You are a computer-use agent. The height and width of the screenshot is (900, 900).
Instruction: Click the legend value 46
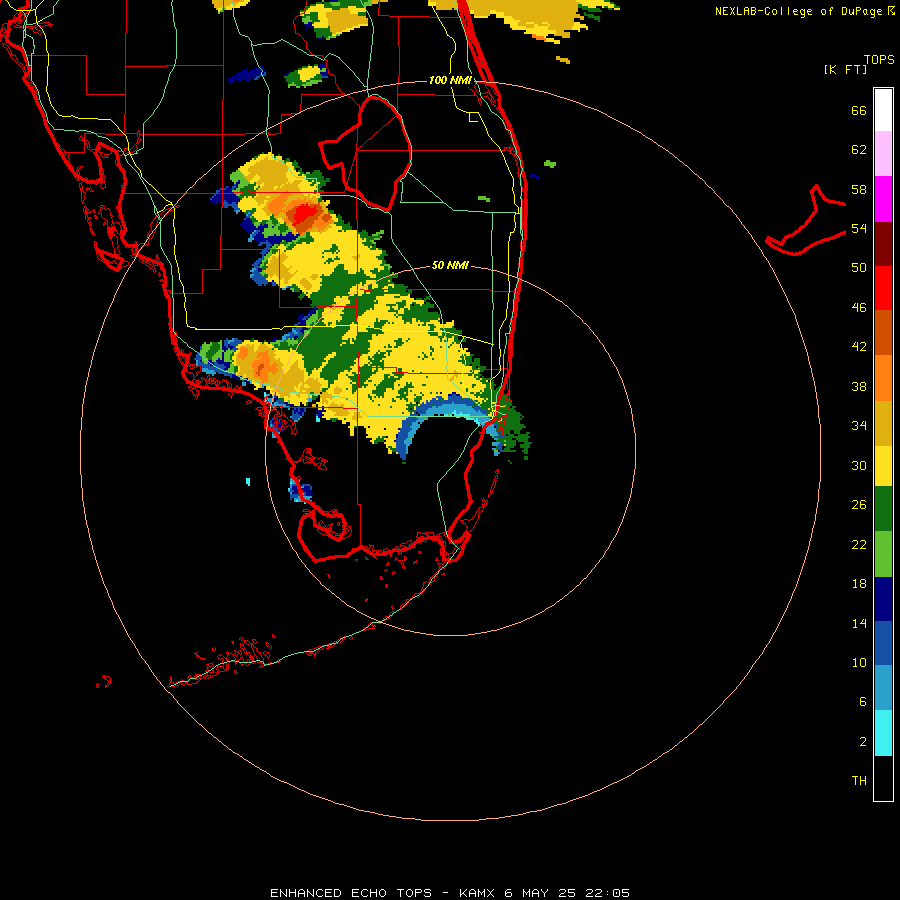point(859,308)
